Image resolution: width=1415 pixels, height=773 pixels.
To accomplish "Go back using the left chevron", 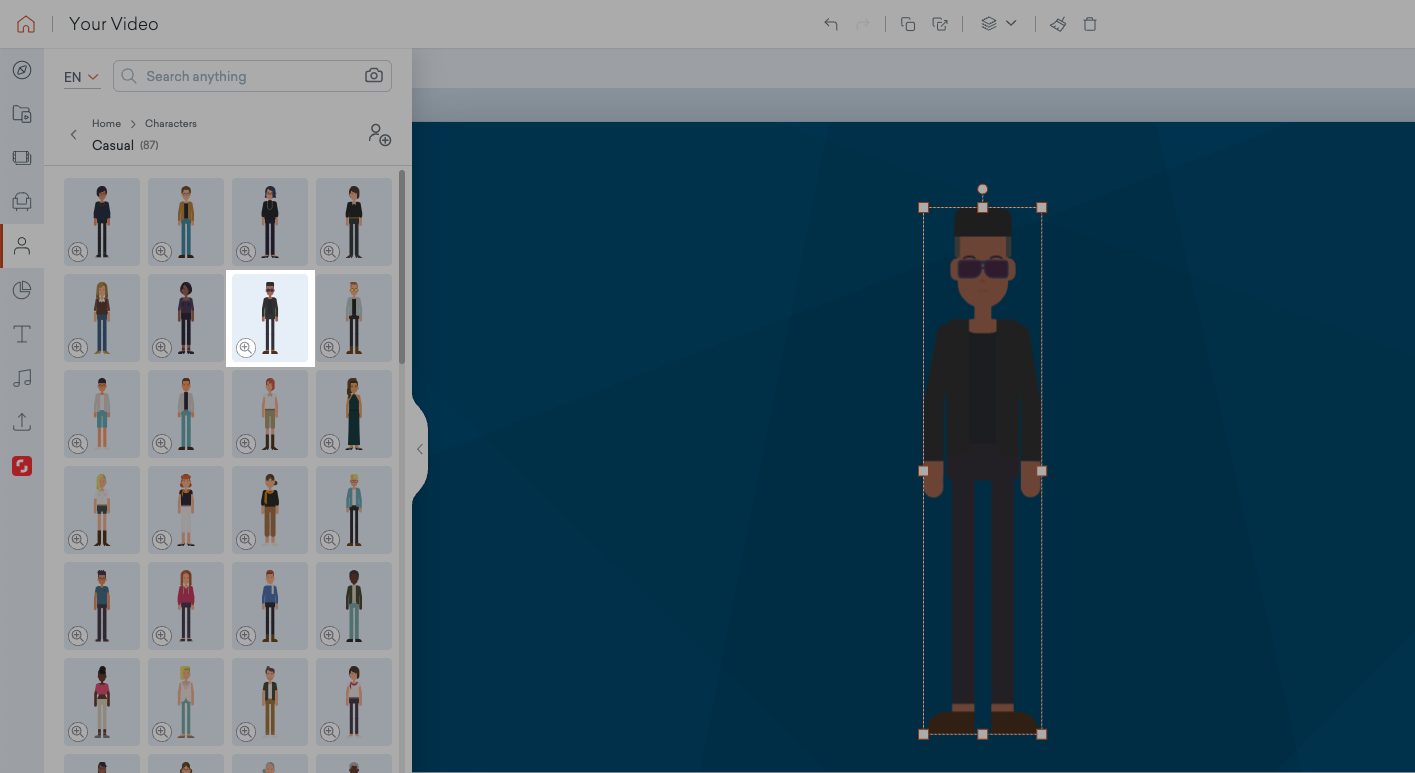I will tap(73, 135).
